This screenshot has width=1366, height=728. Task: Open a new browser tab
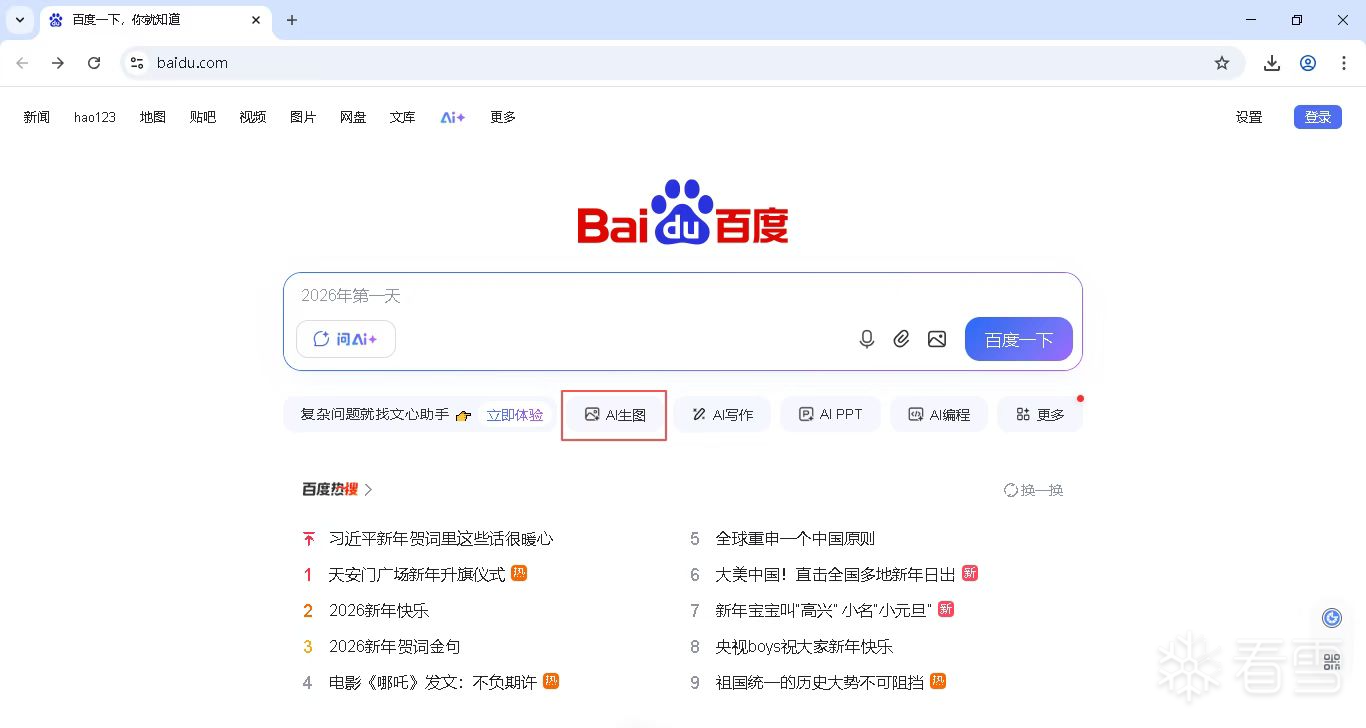(292, 20)
